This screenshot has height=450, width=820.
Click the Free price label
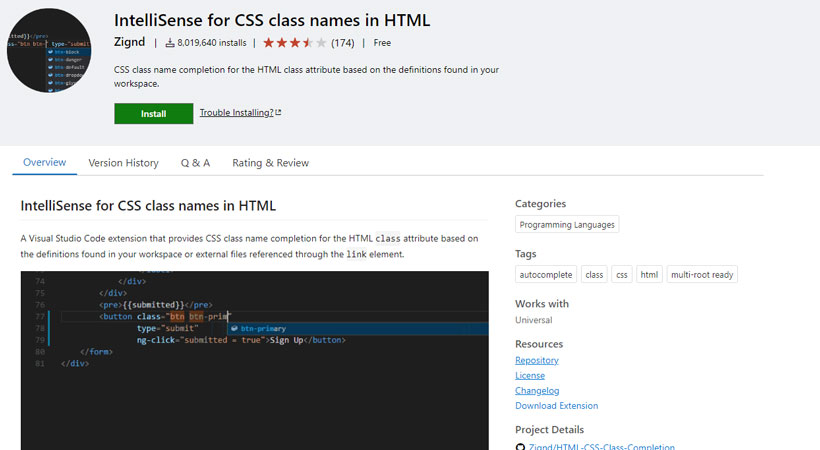[382, 43]
